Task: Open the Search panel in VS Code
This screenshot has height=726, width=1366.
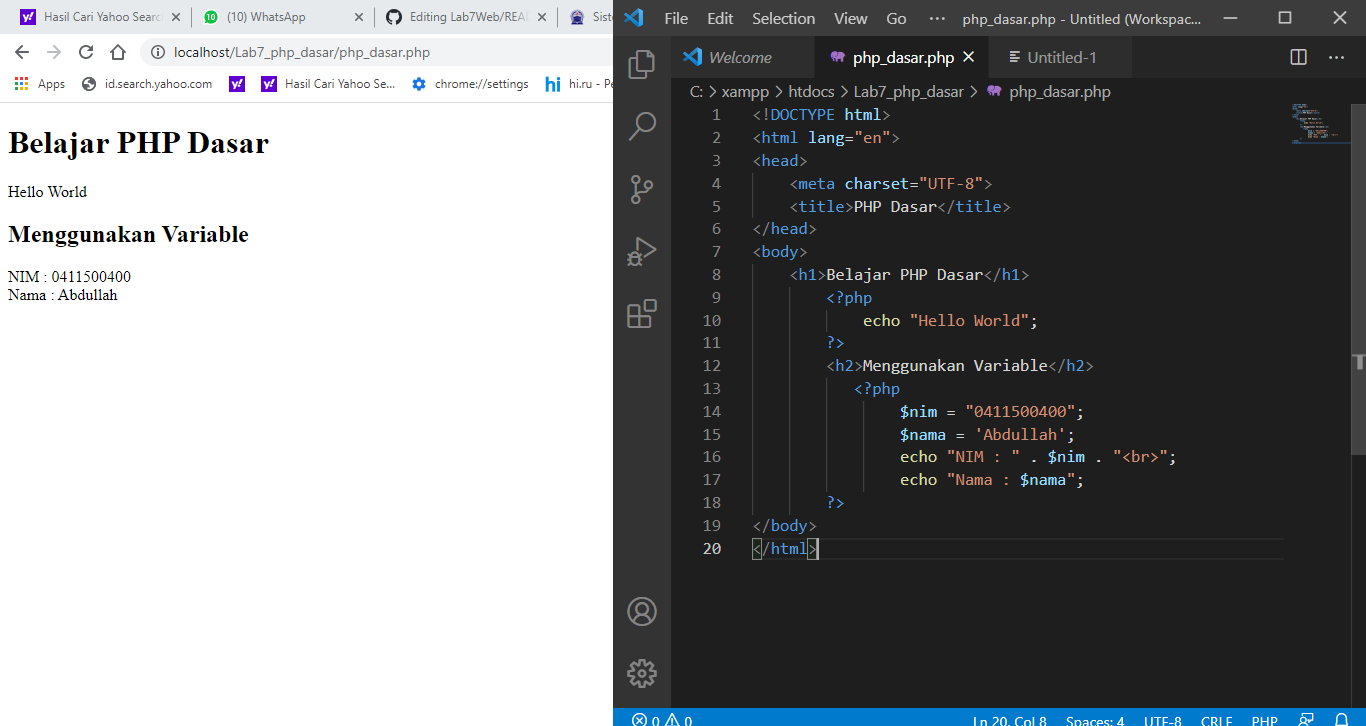Action: click(x=641, y=126)
